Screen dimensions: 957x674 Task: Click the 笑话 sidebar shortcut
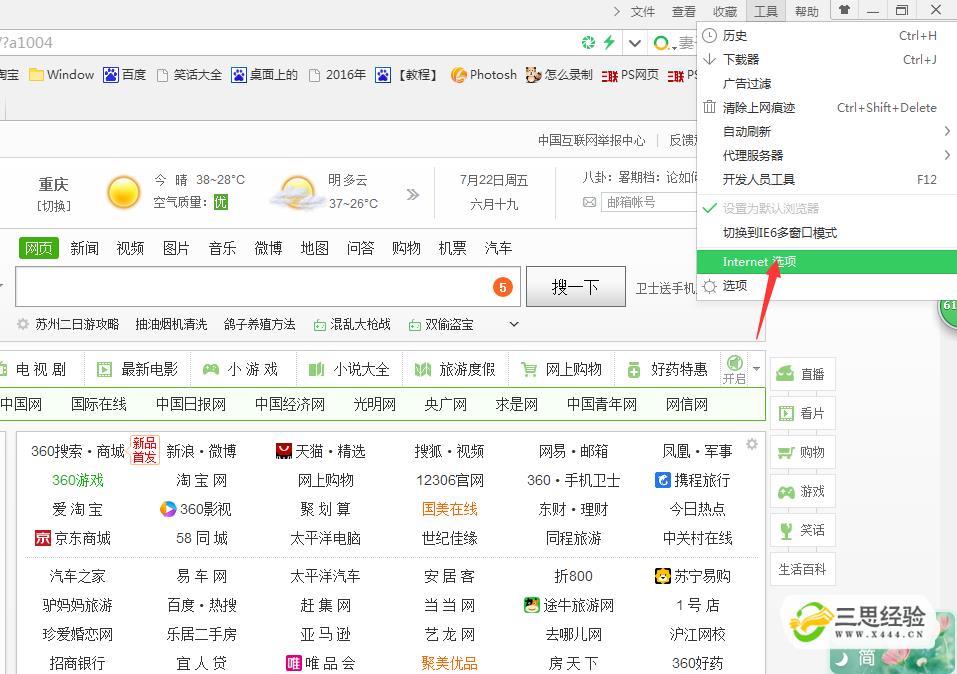802,530
